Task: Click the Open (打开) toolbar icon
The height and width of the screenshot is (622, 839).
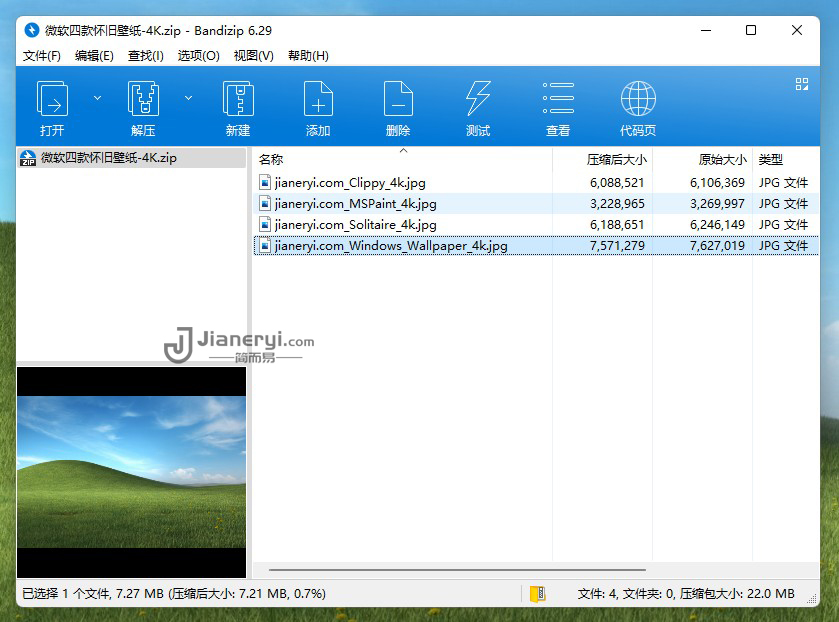Action: [x=52, y=98]
